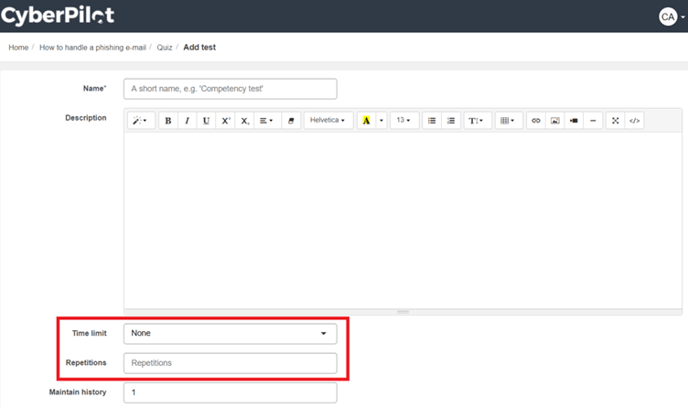Insert an unordered bullet list

432,121
